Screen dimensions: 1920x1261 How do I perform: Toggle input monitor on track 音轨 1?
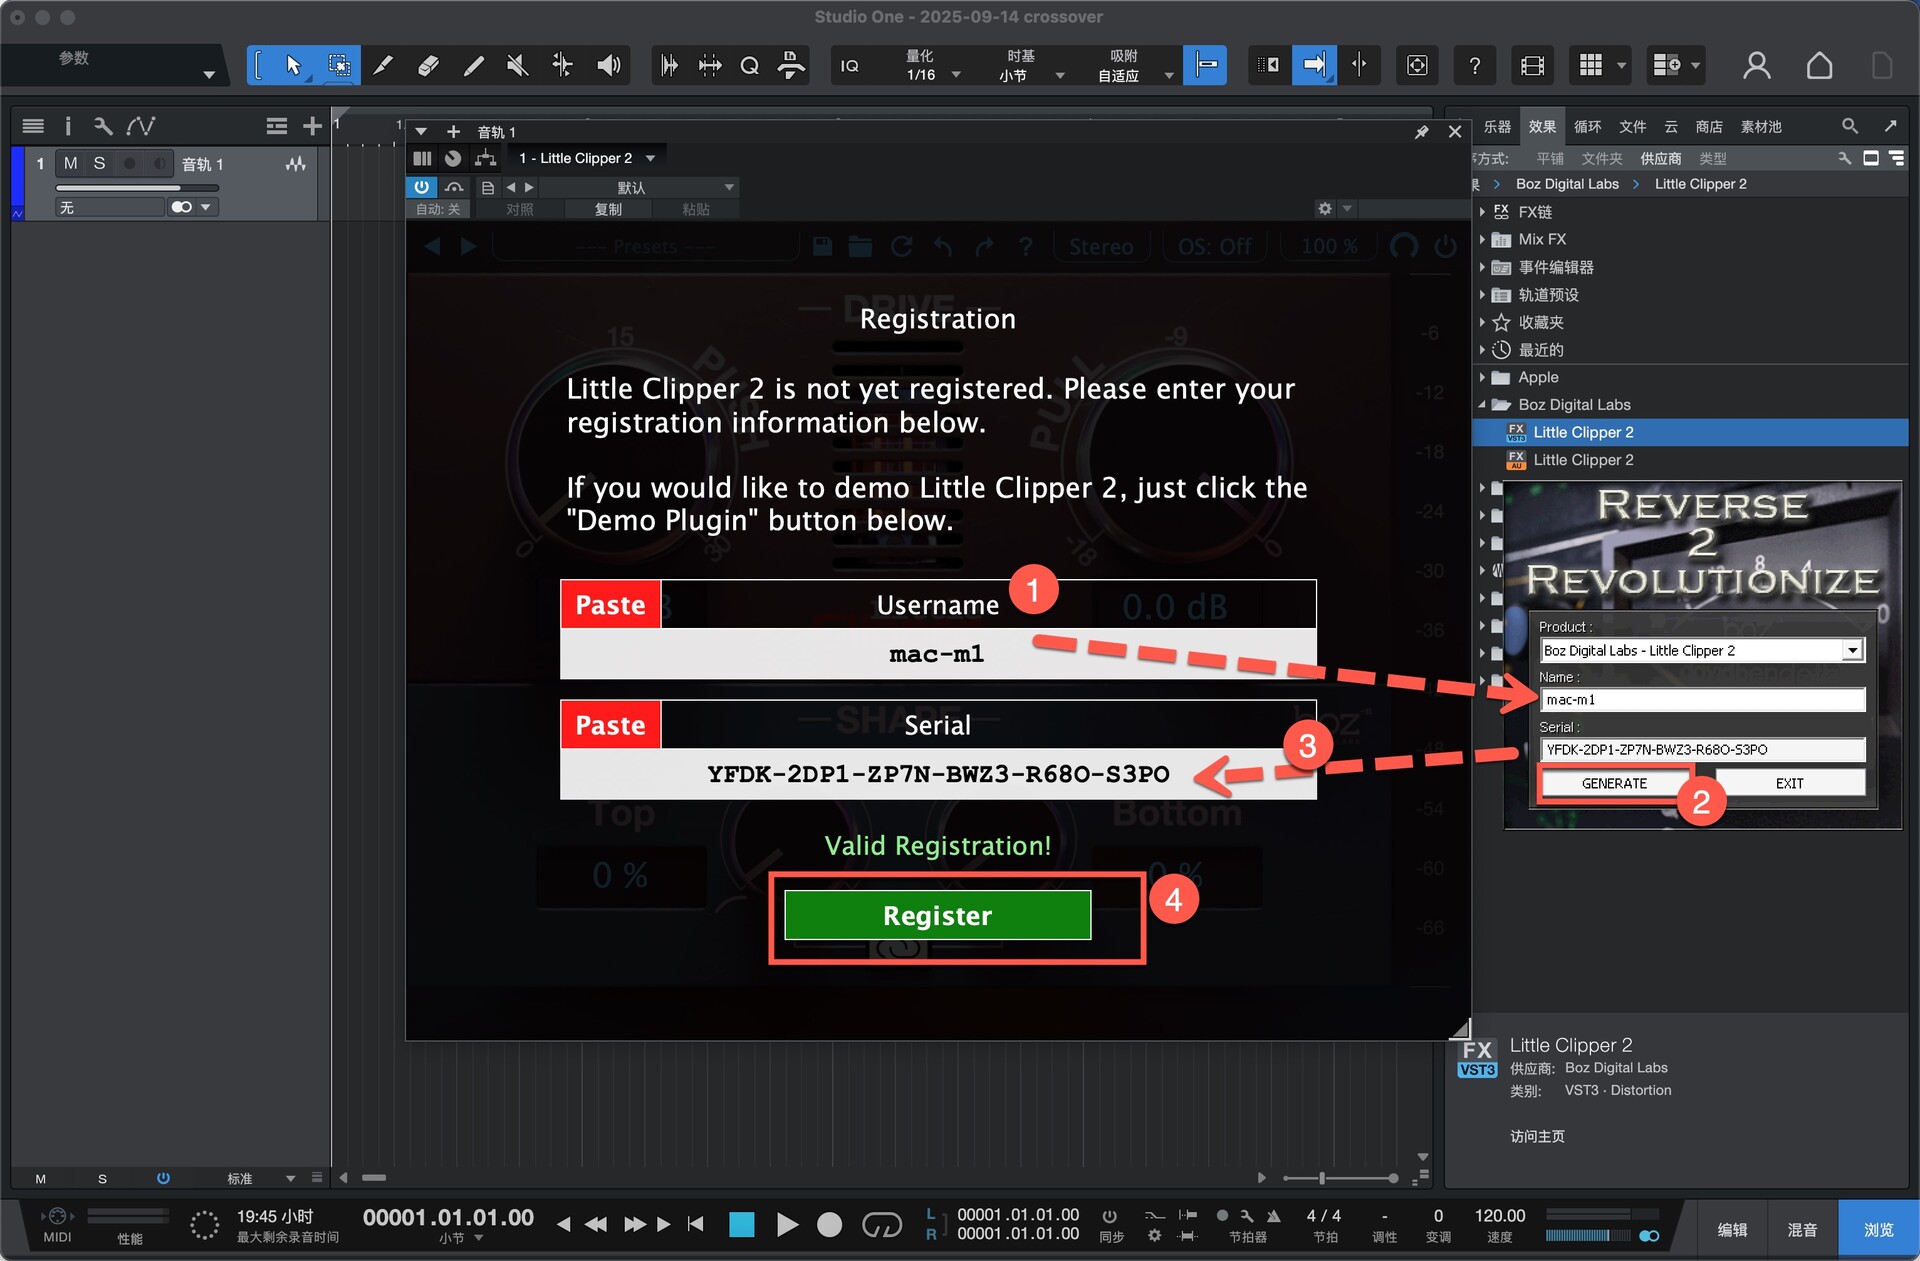tap(159, 163)
